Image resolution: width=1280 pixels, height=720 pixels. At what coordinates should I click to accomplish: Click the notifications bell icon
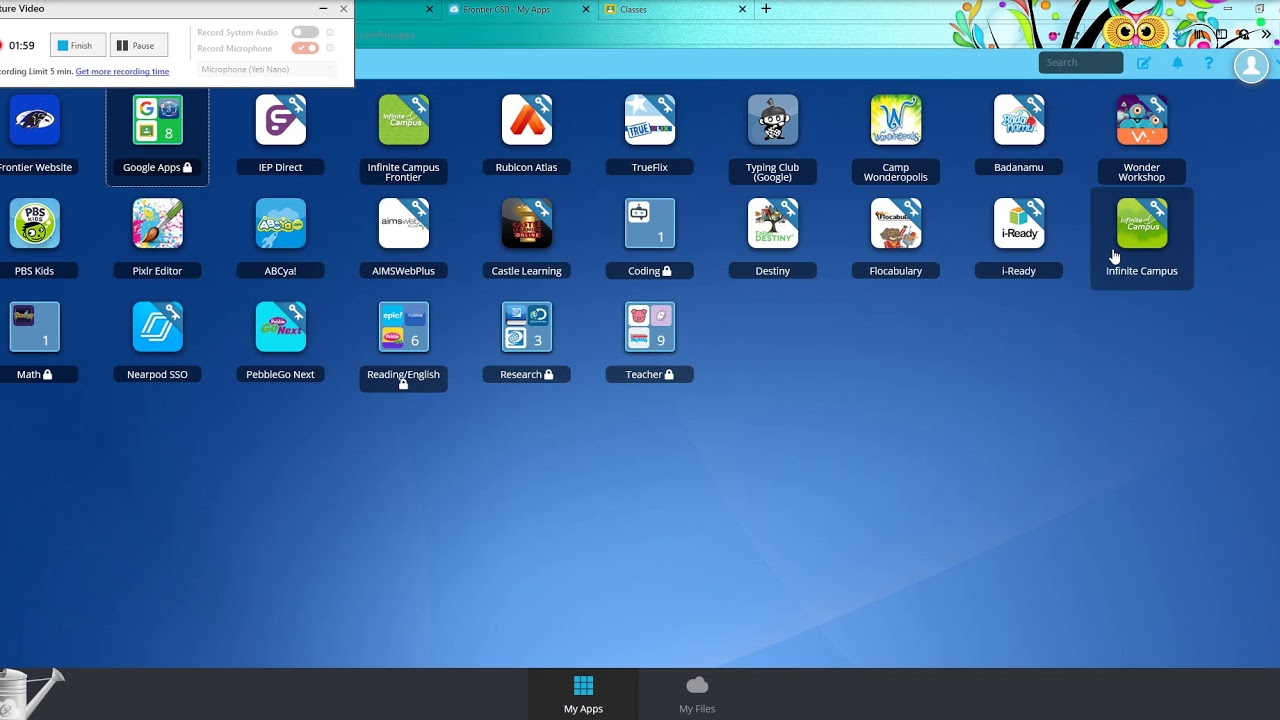tap(1177, 63)
